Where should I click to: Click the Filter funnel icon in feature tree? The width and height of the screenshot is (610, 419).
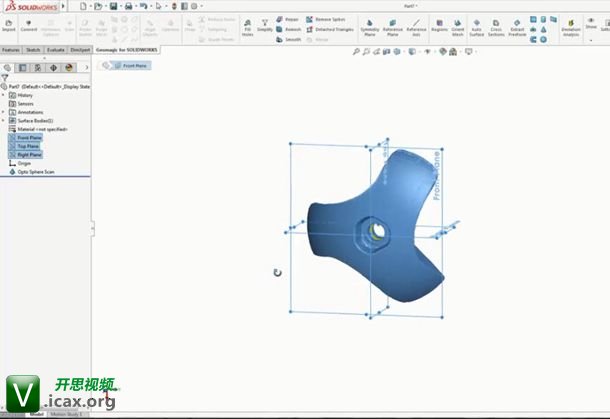5,77
